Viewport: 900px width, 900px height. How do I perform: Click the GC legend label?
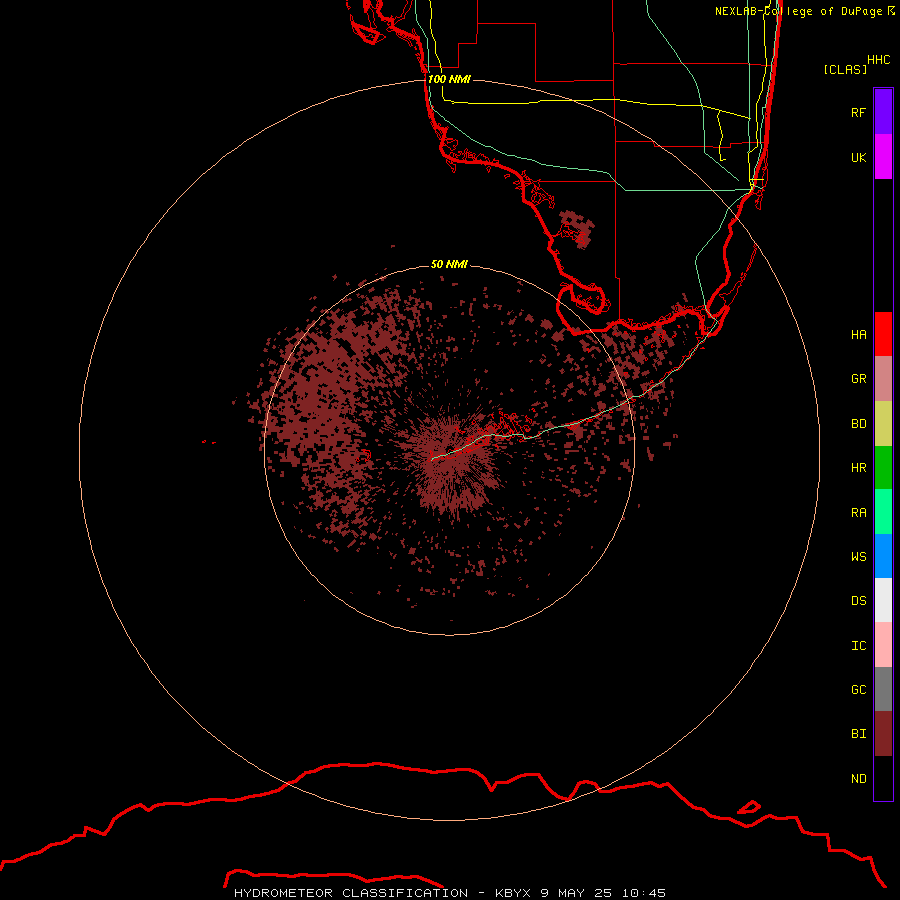pyautogui.click(x=859, y=690)
